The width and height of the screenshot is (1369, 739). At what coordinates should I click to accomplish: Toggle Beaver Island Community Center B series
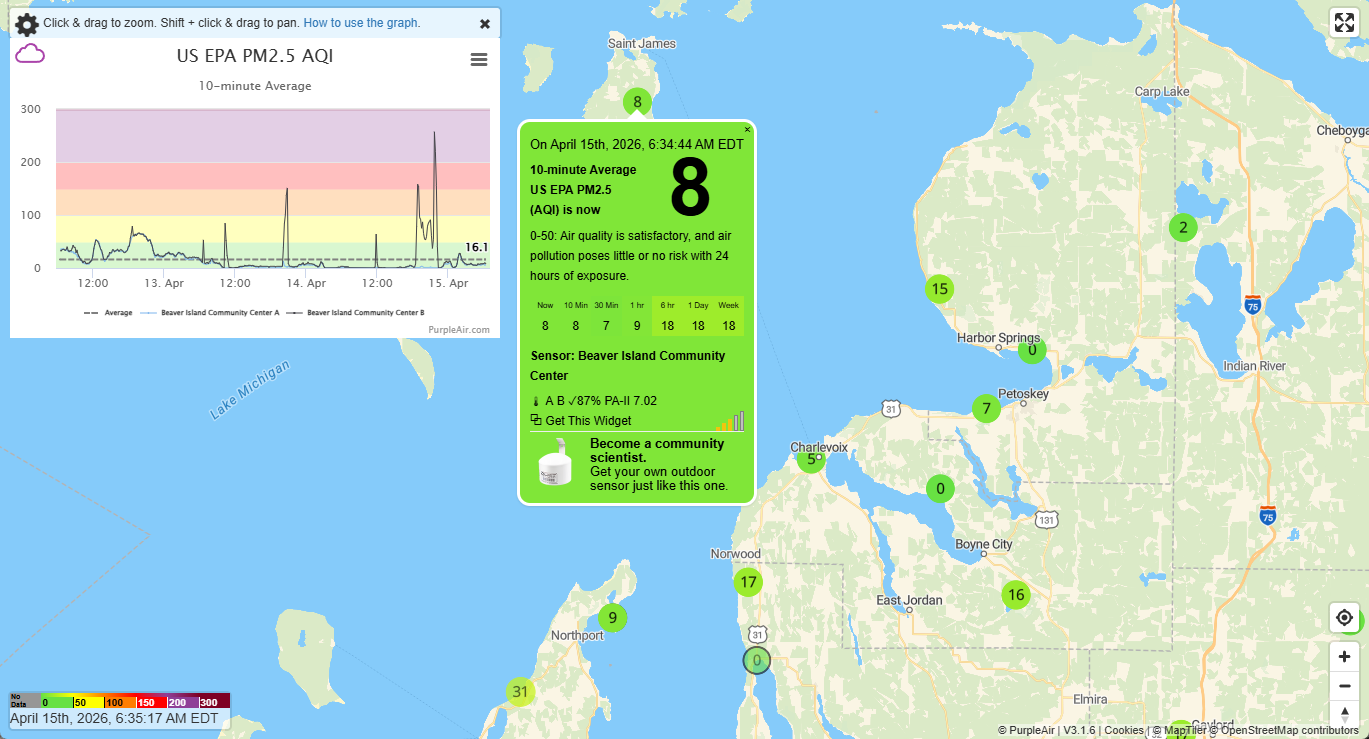359,313
